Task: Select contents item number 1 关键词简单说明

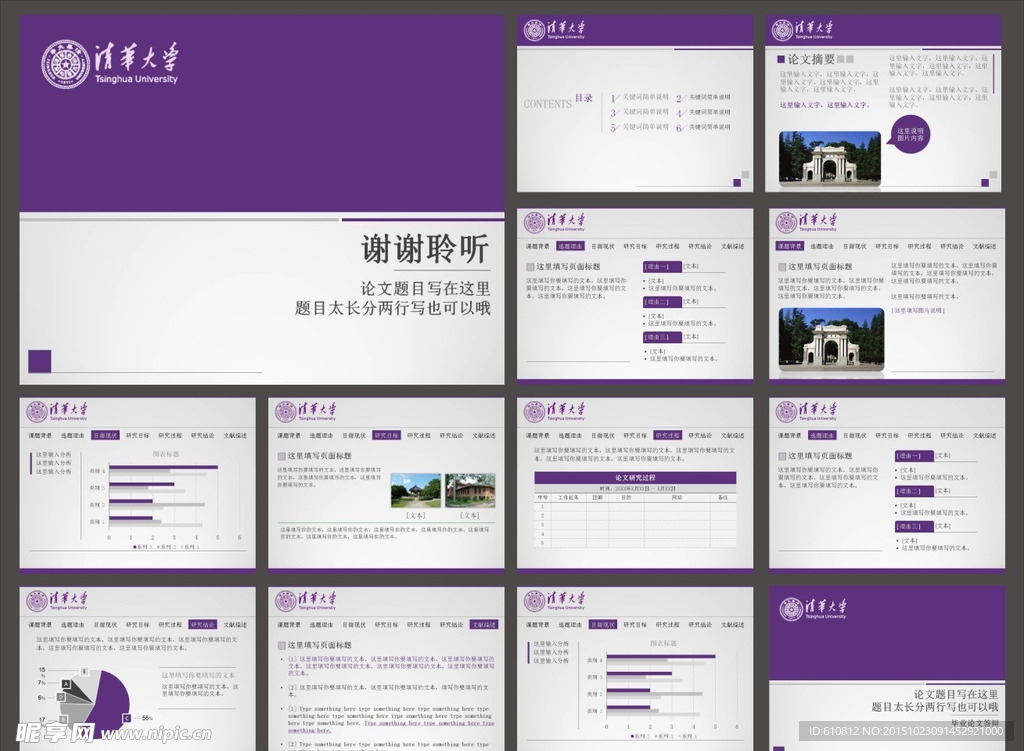Action: pos(640,97)
